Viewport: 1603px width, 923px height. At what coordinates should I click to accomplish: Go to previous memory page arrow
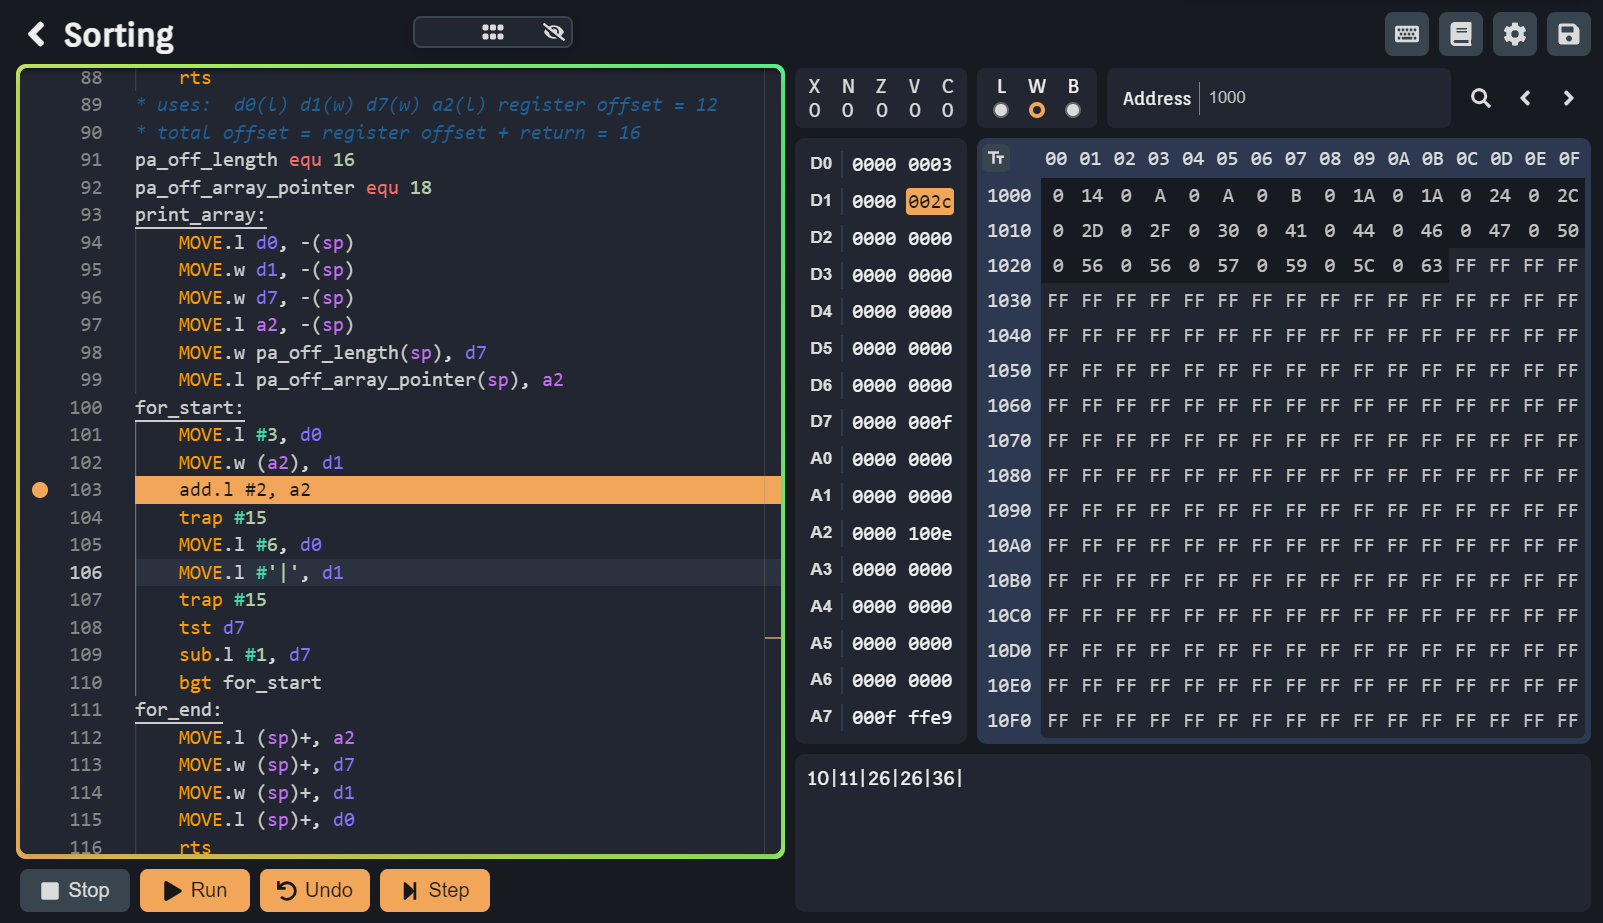click(x=1525, y=98)
